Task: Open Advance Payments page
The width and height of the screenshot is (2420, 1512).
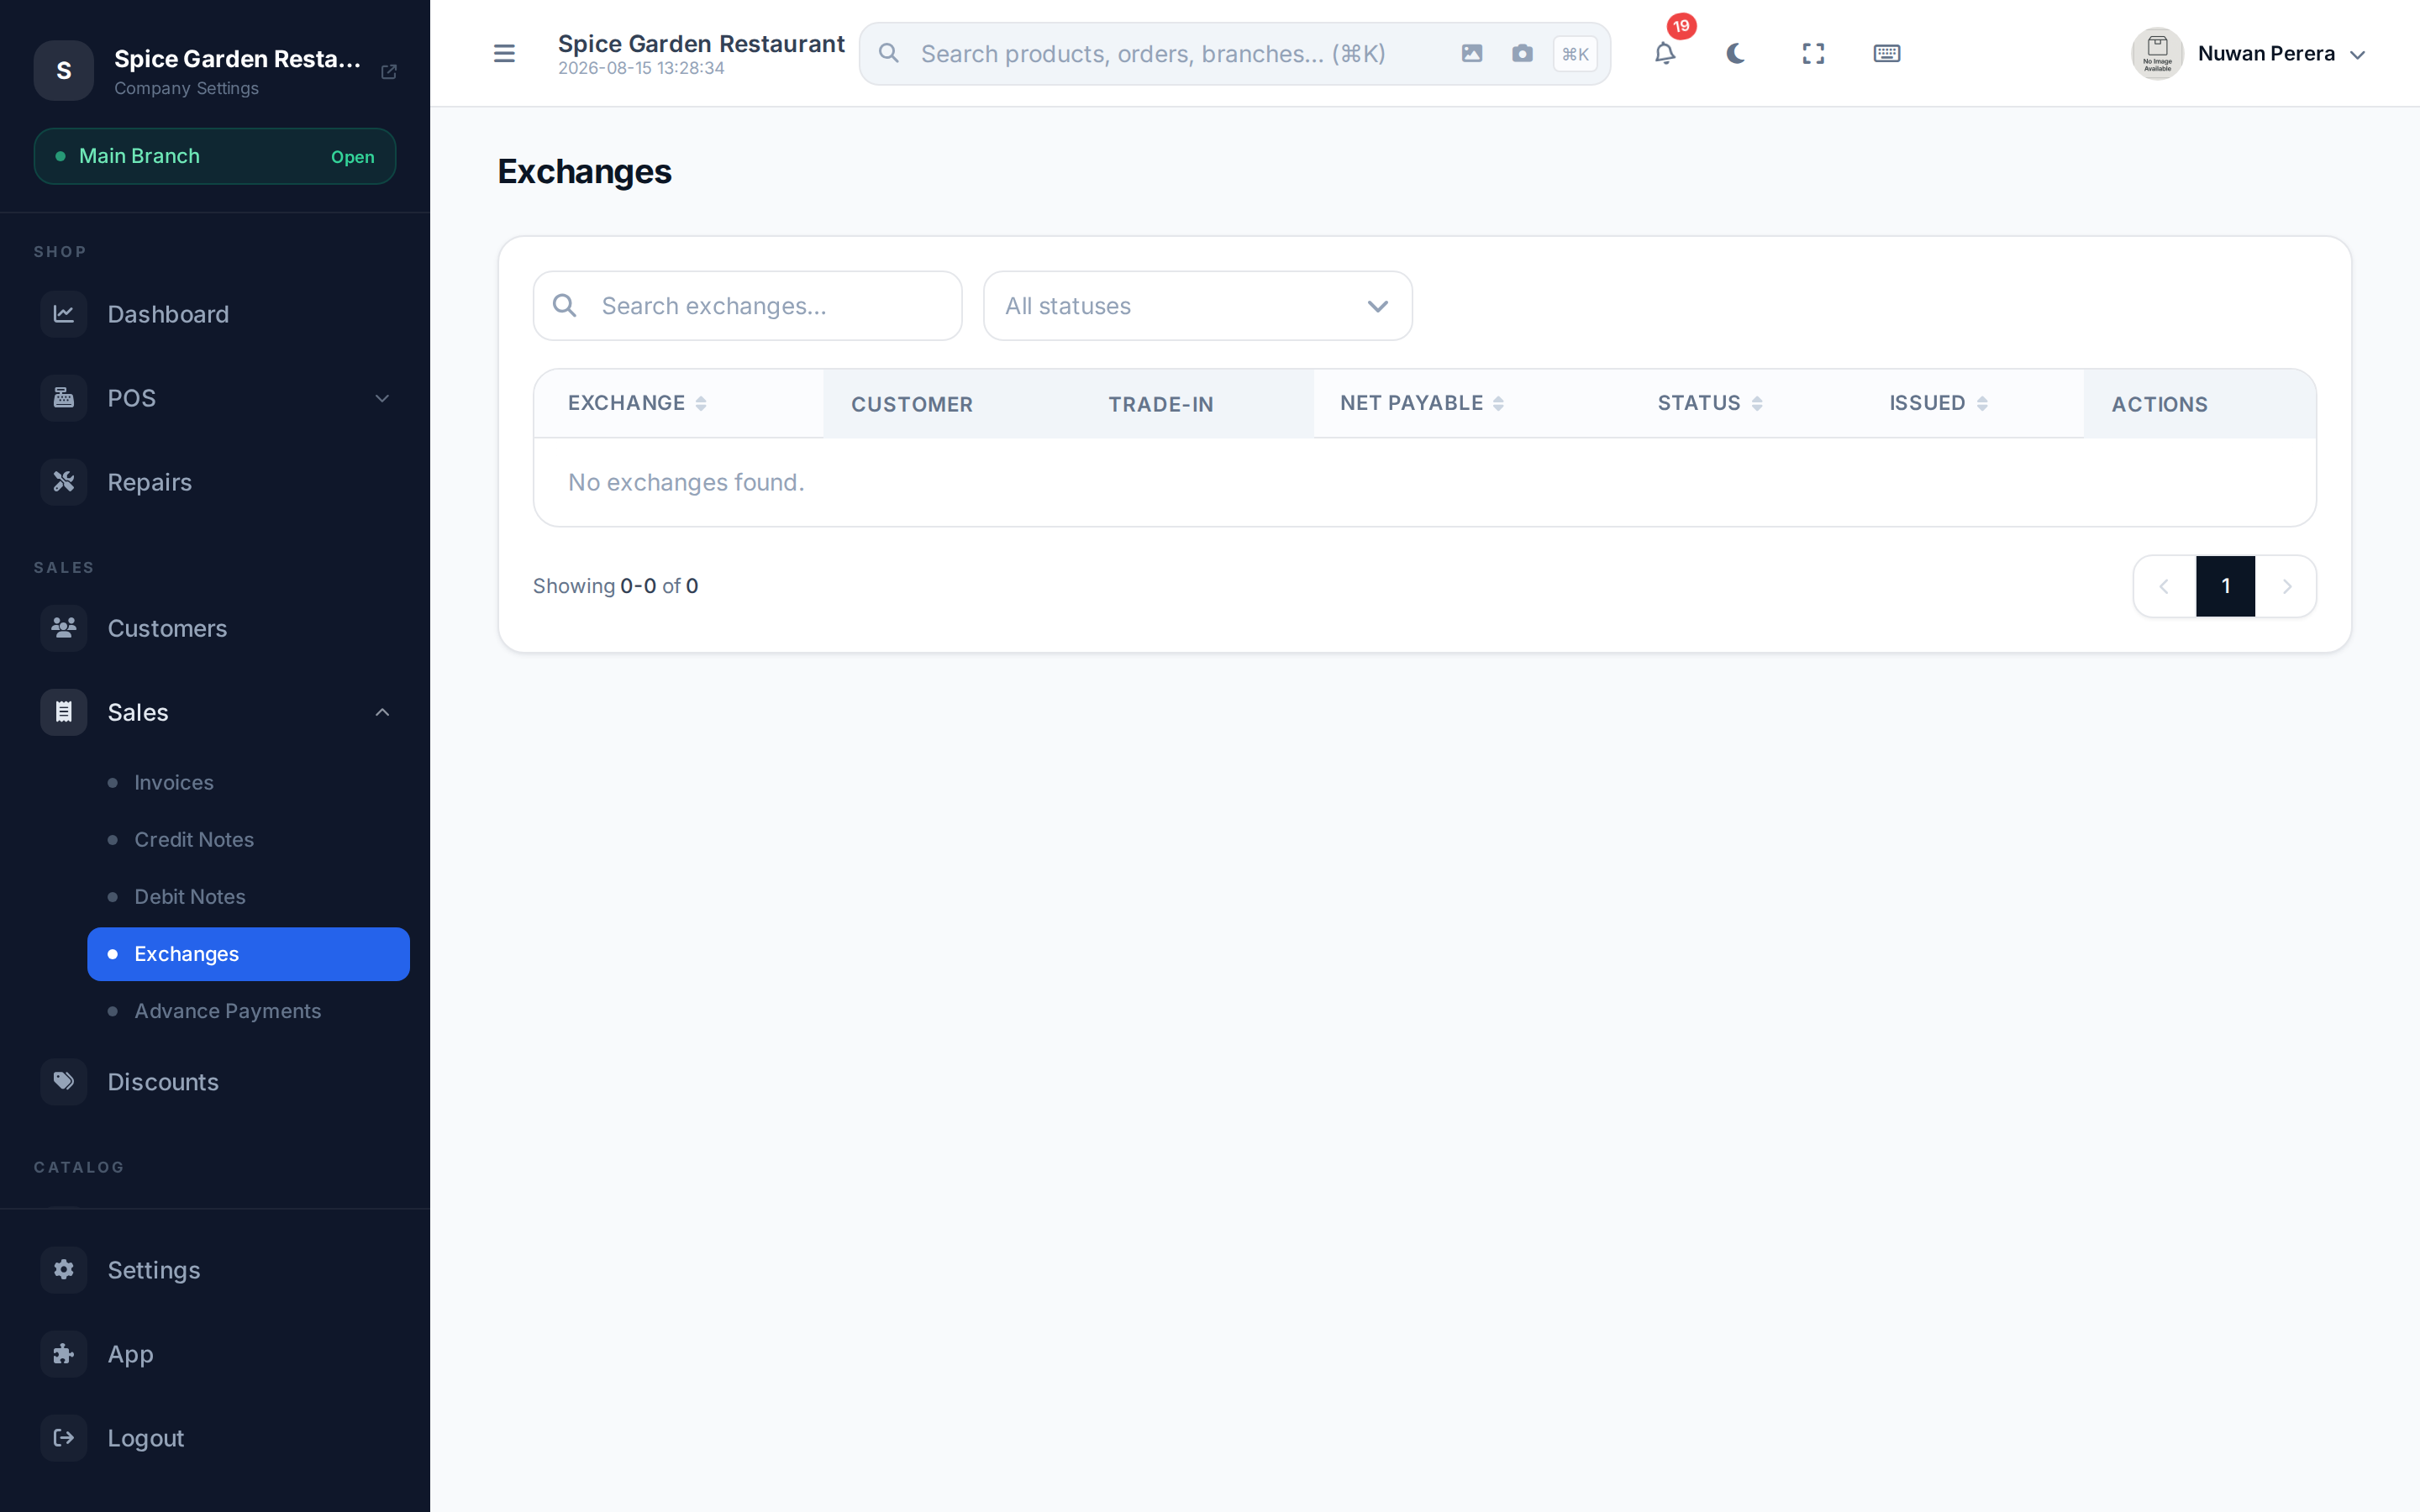Action: coord(248,1011)
